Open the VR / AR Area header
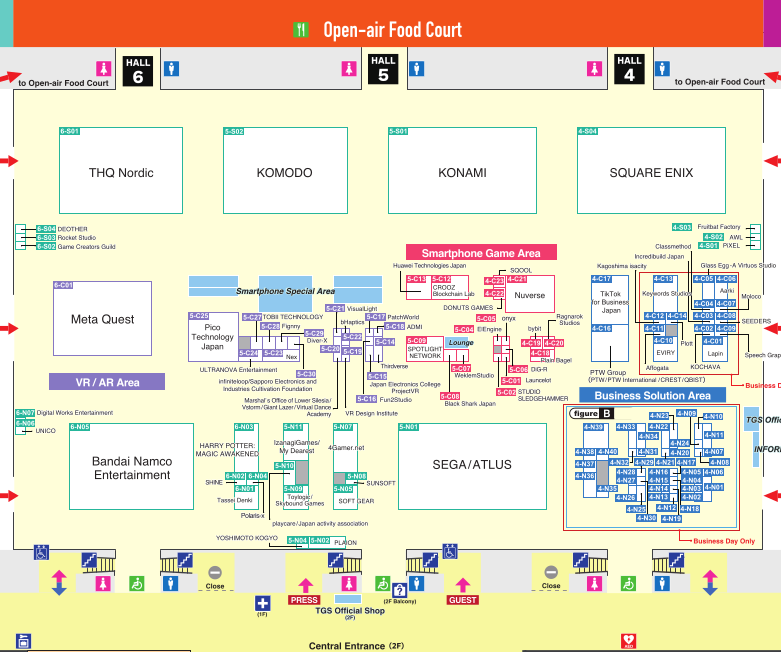781x652 pixels. click(x=107, y=382)
